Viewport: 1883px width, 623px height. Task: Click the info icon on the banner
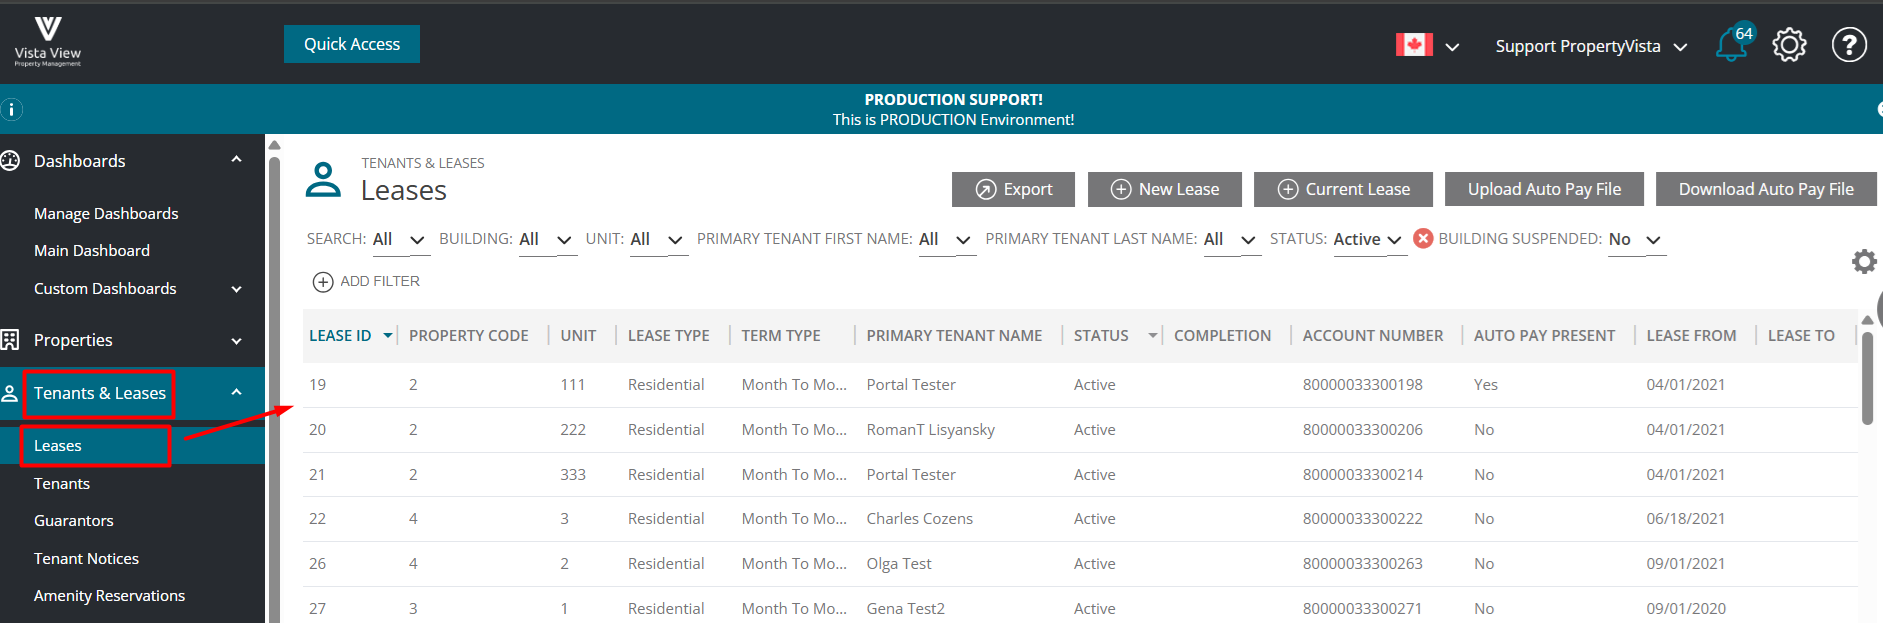click(11, 110)
